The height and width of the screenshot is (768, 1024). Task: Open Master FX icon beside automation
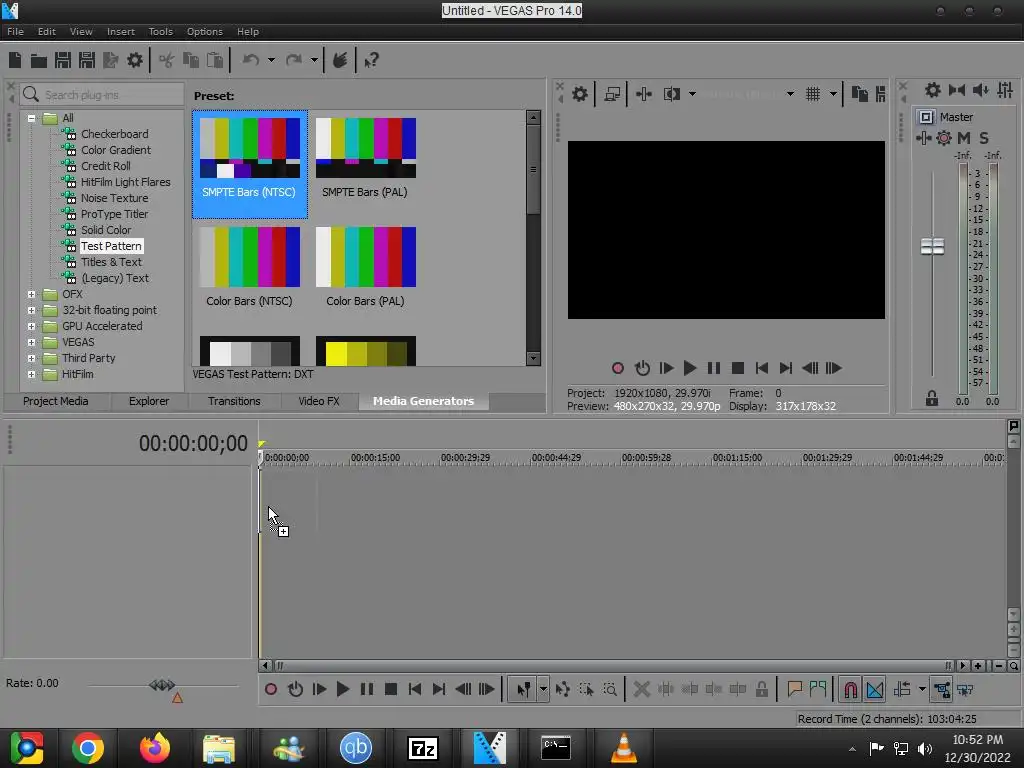point(923,138)
